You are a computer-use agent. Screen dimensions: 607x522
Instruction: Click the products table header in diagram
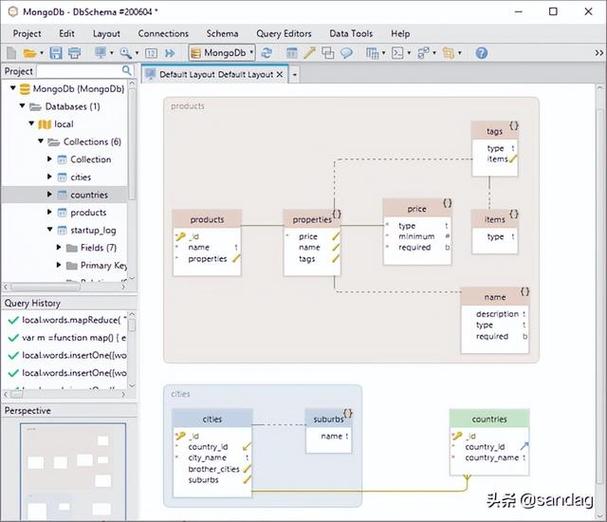point(207,219)
